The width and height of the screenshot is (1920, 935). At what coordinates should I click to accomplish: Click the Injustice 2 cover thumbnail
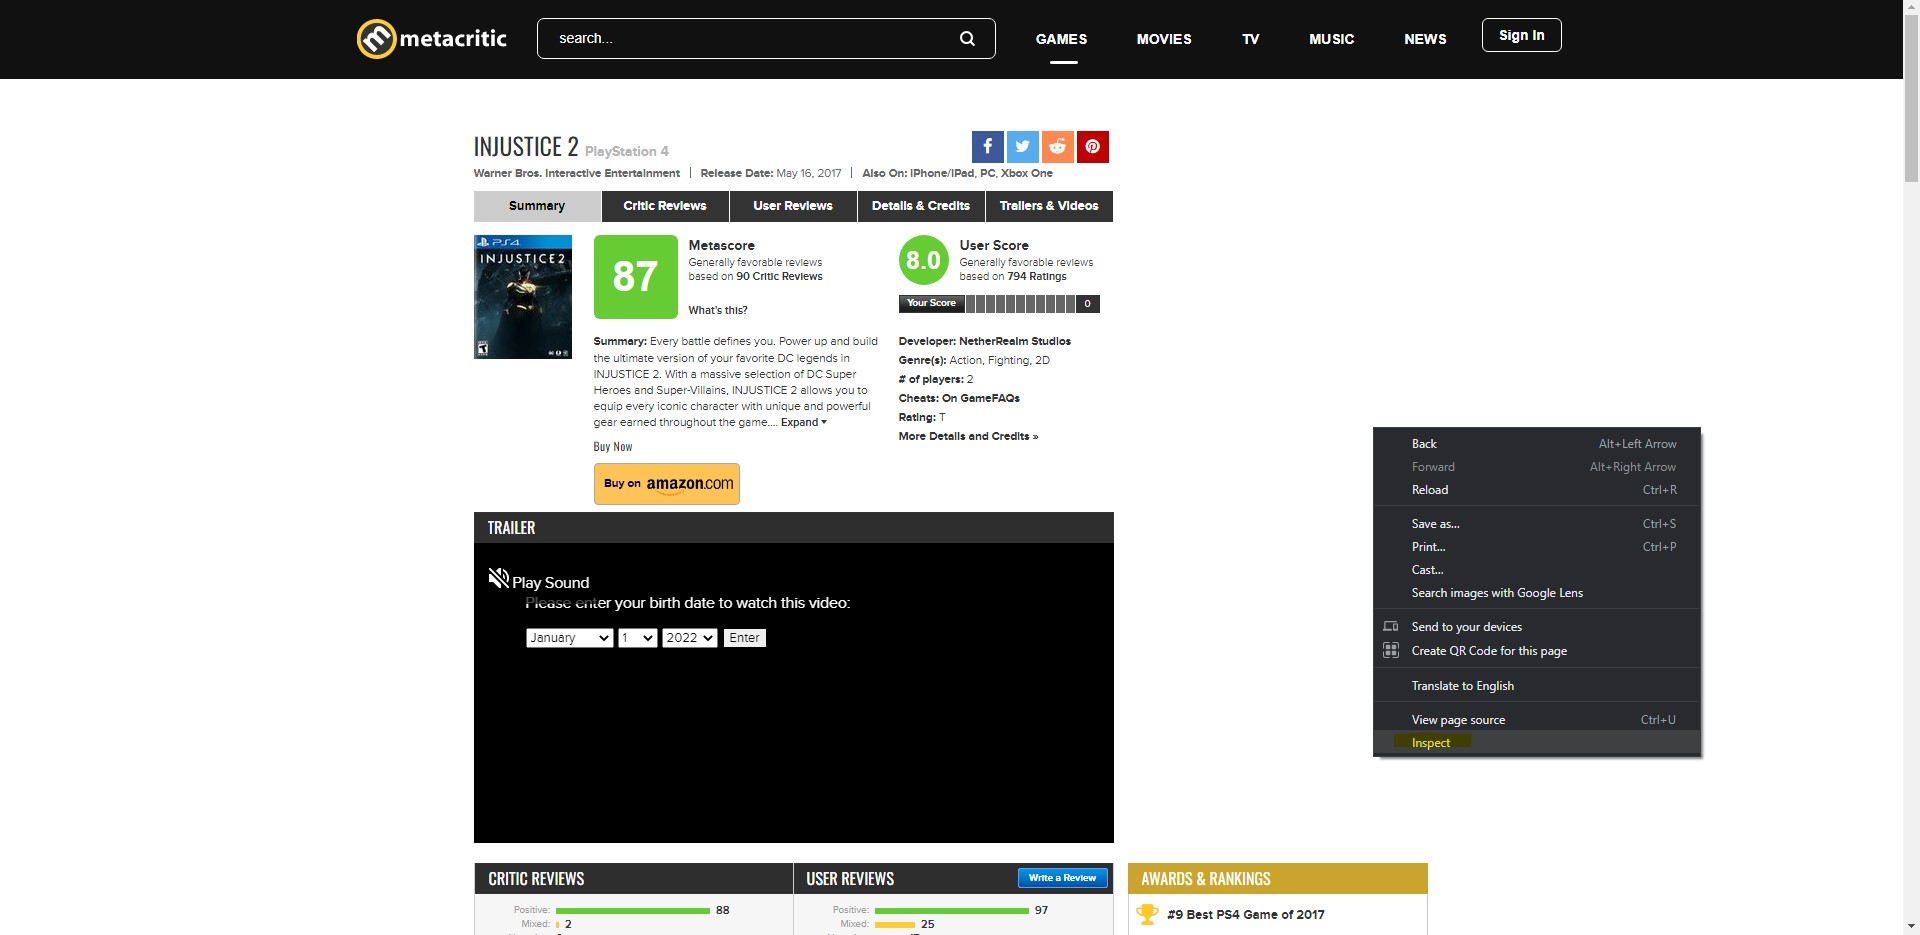tap(523, 297)
